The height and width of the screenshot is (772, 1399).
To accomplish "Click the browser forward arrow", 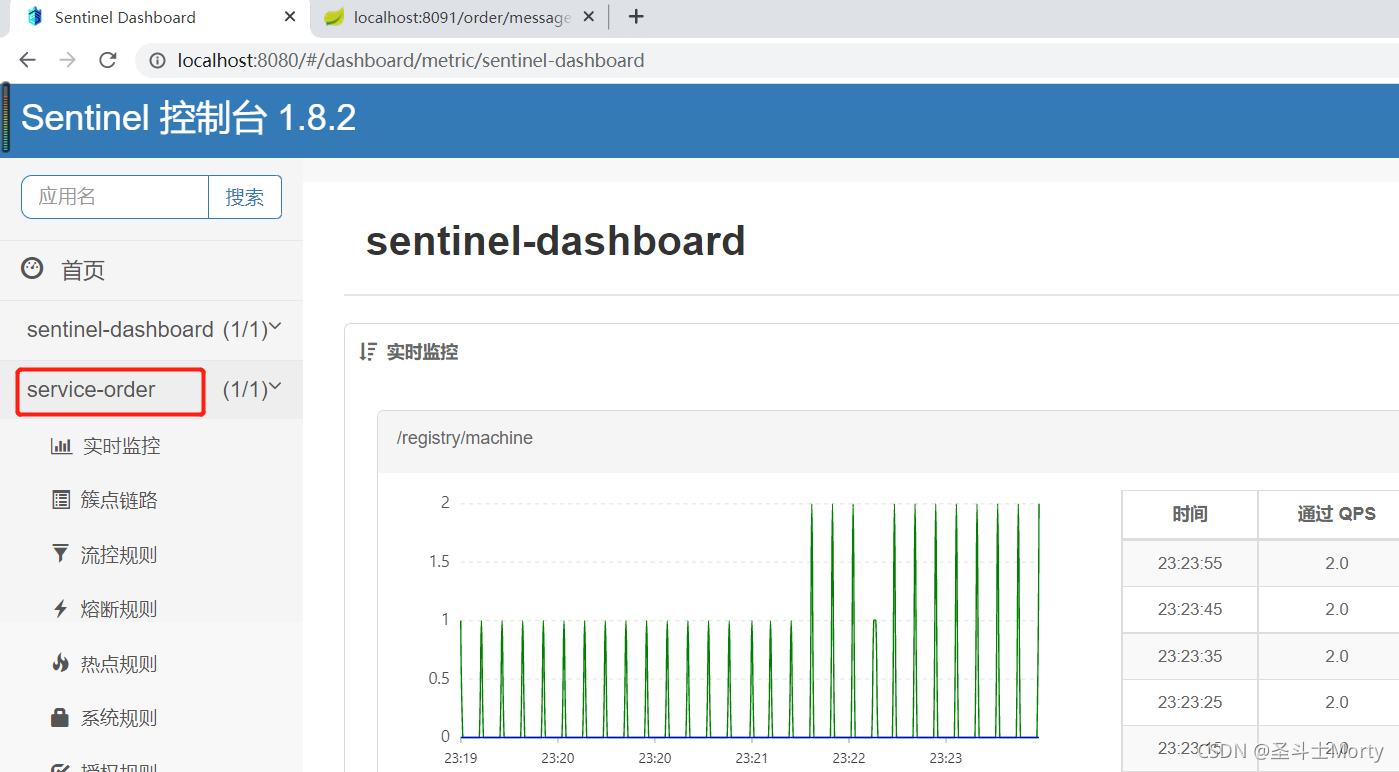I will 67,60.
